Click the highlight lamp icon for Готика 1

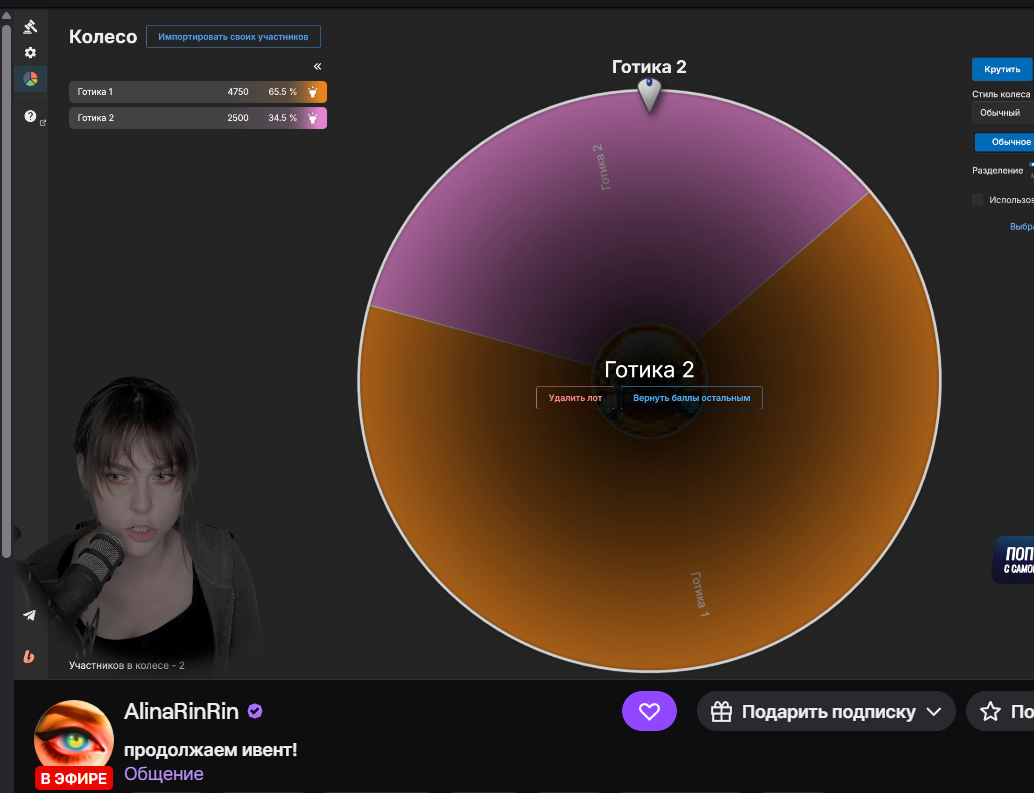click(x=313, y=92)
